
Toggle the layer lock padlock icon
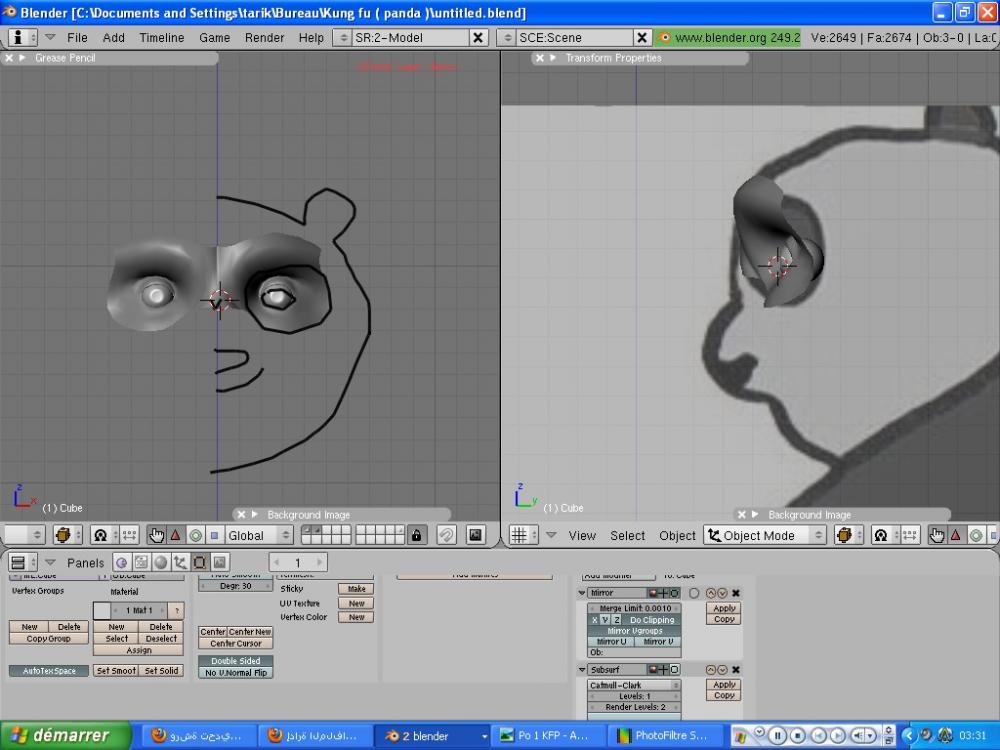coord(416,535)
